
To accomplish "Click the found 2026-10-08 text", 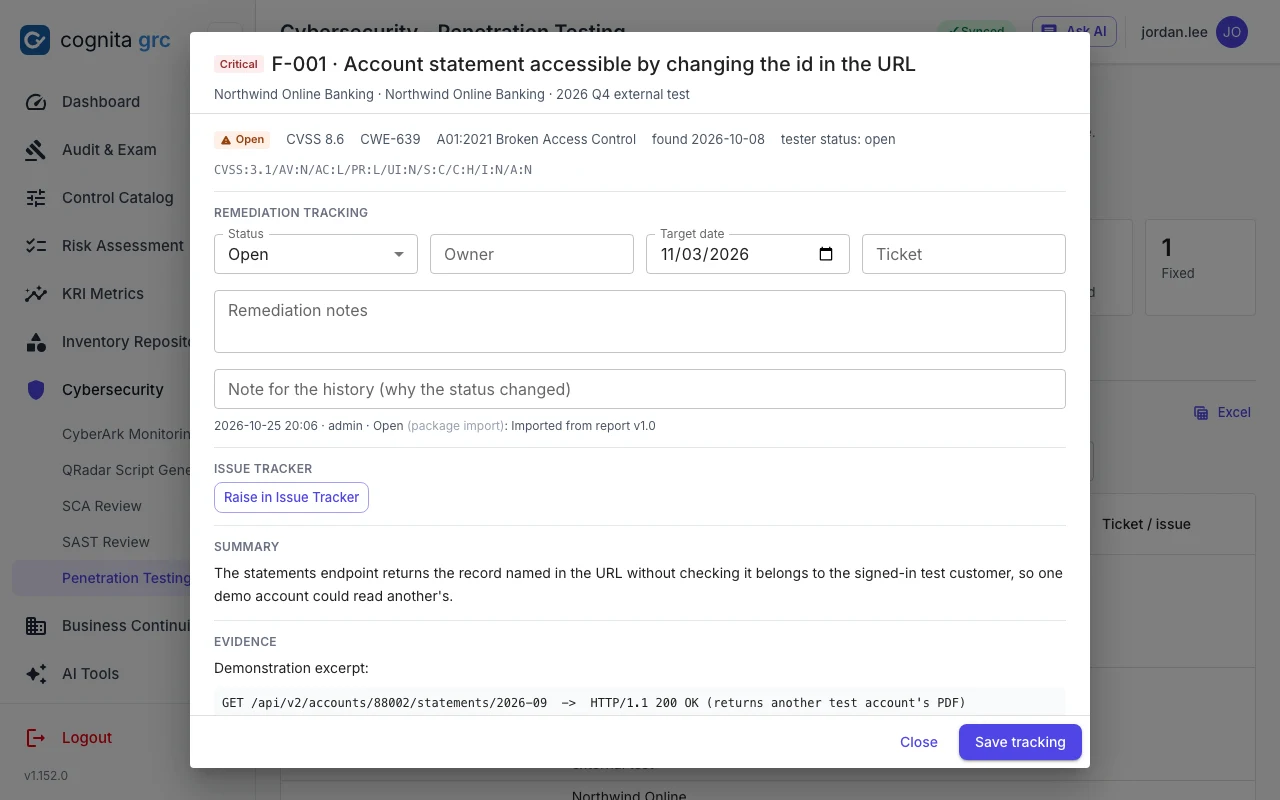I will pyautogui.click(x=708, y=140).
